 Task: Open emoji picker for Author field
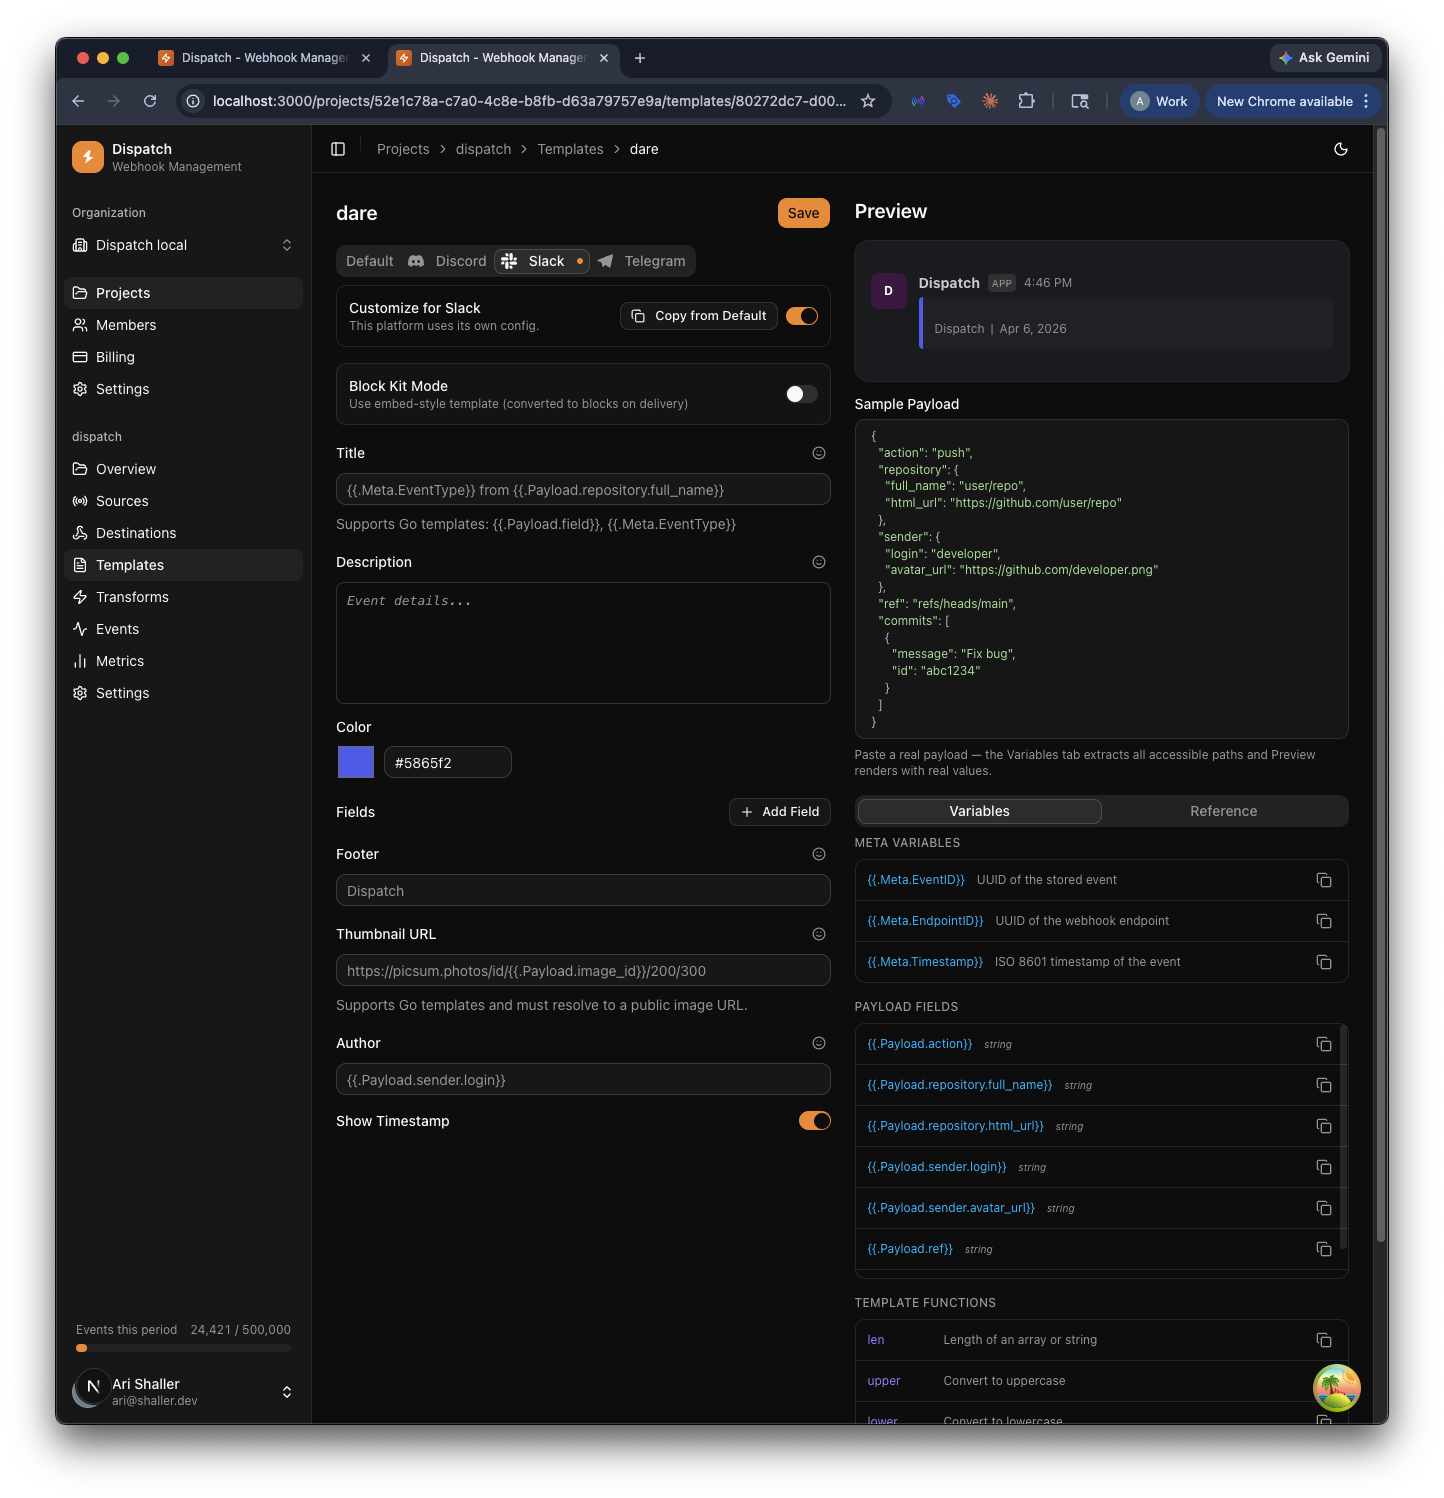(x=819, y=1043)
